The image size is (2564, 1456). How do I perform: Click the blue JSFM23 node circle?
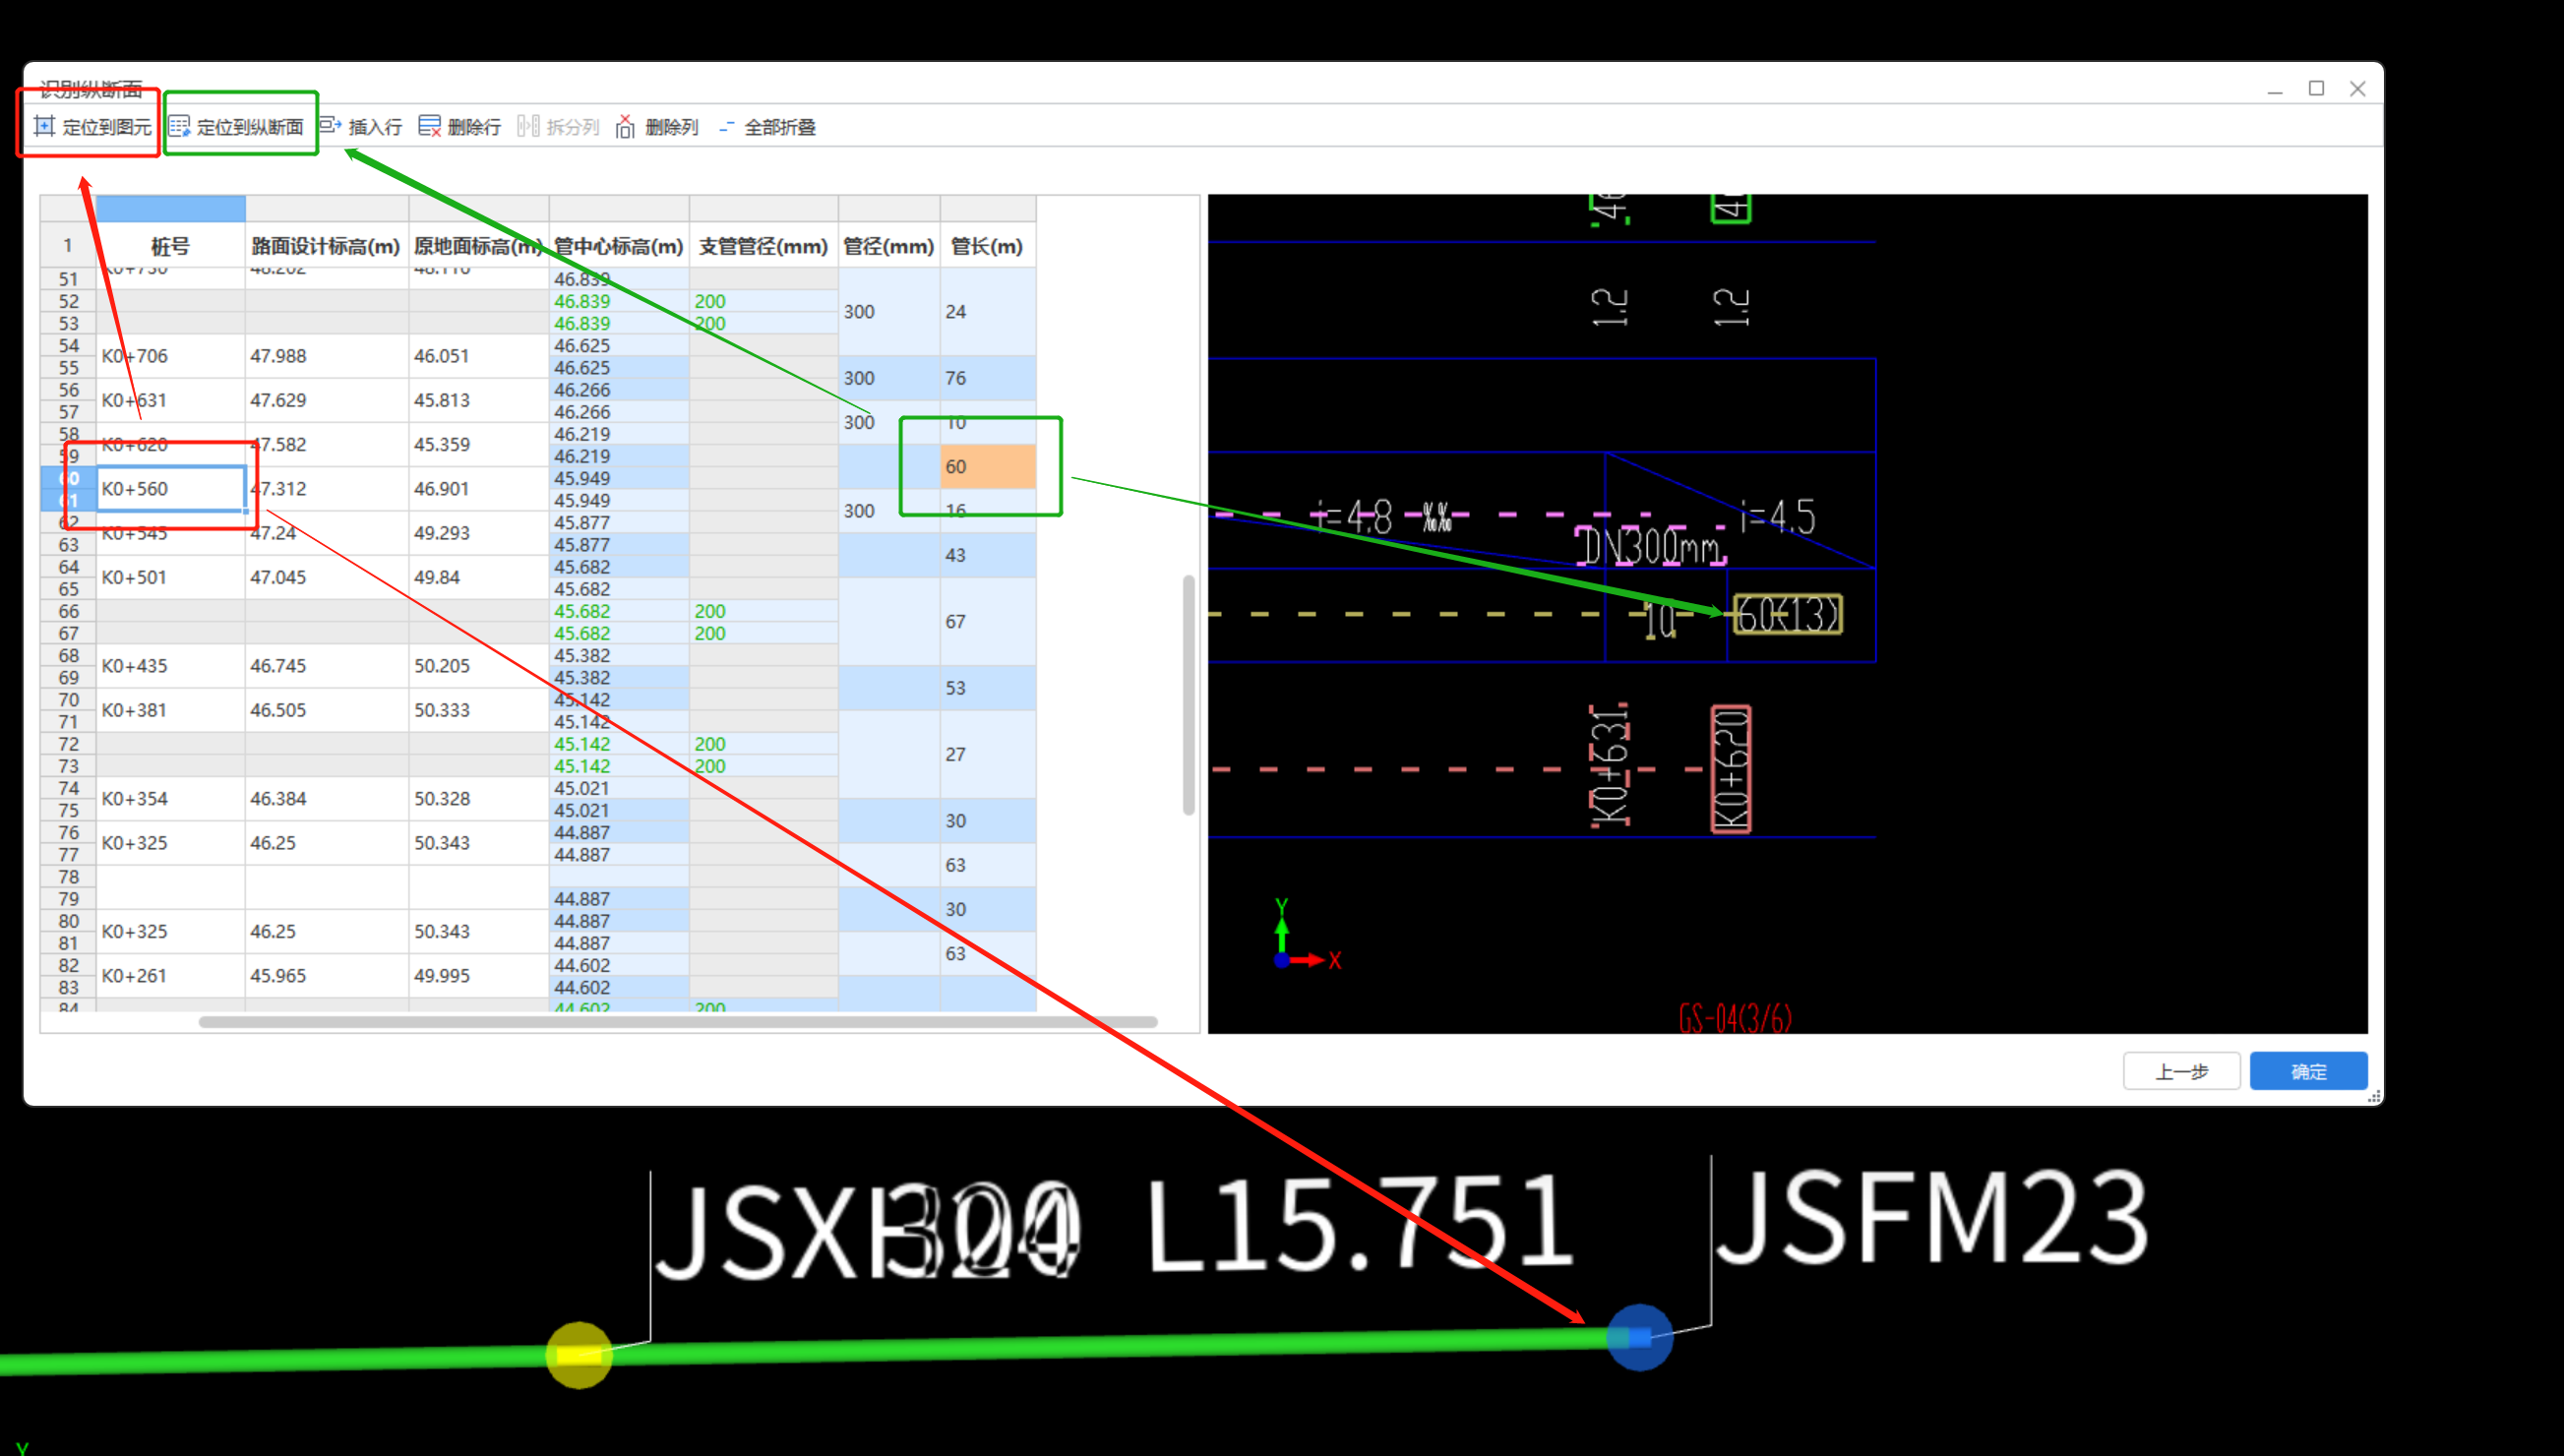pos(1639,1337)
